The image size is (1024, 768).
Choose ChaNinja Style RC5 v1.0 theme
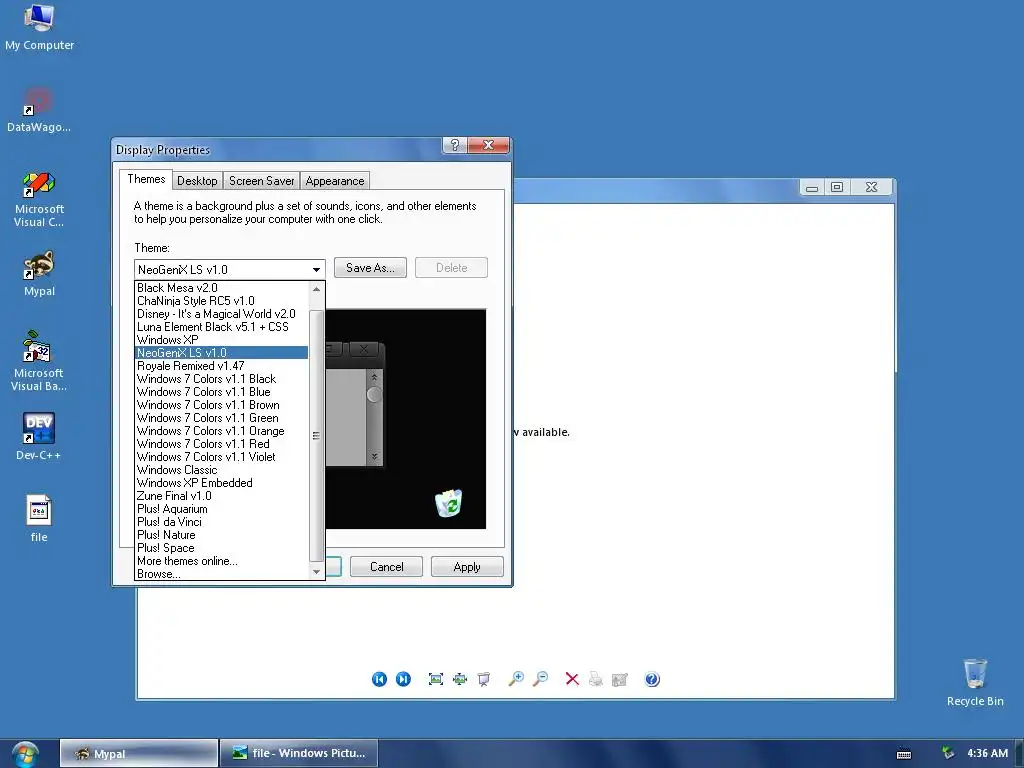[x=221, y=301]
